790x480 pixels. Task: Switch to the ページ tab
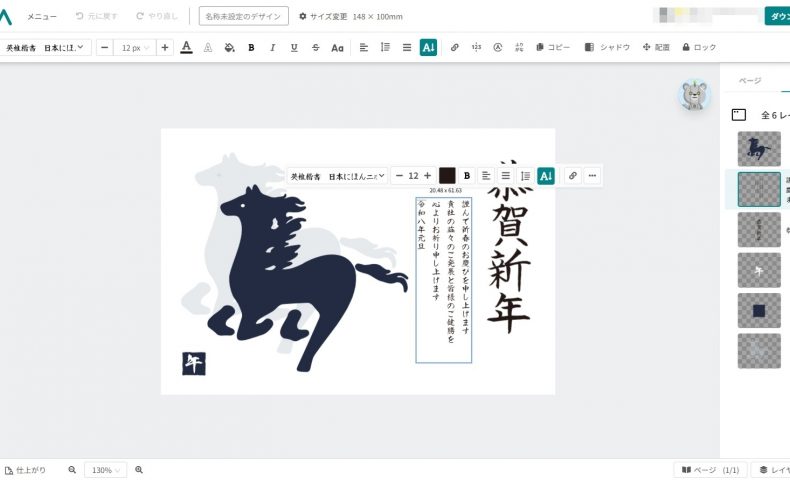(x=749, y=81)
